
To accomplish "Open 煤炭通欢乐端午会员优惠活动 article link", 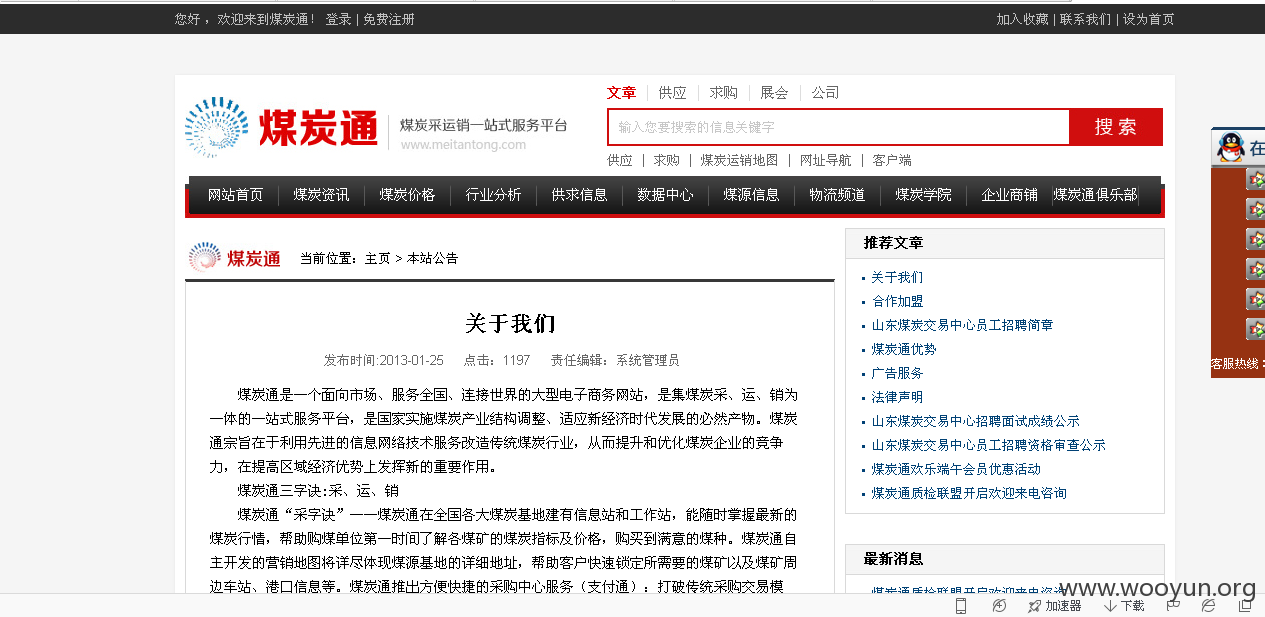I will pyautogui.click(x=956, y=469).
